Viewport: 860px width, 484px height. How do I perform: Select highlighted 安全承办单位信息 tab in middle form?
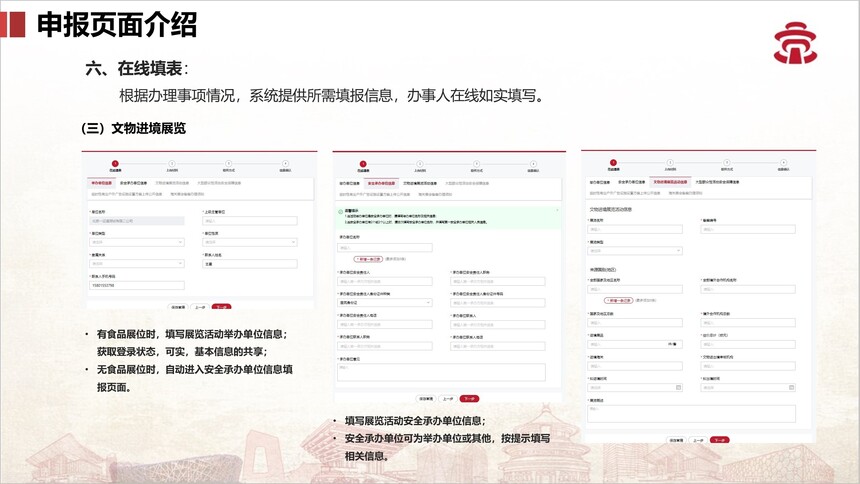tap(381, 183)
